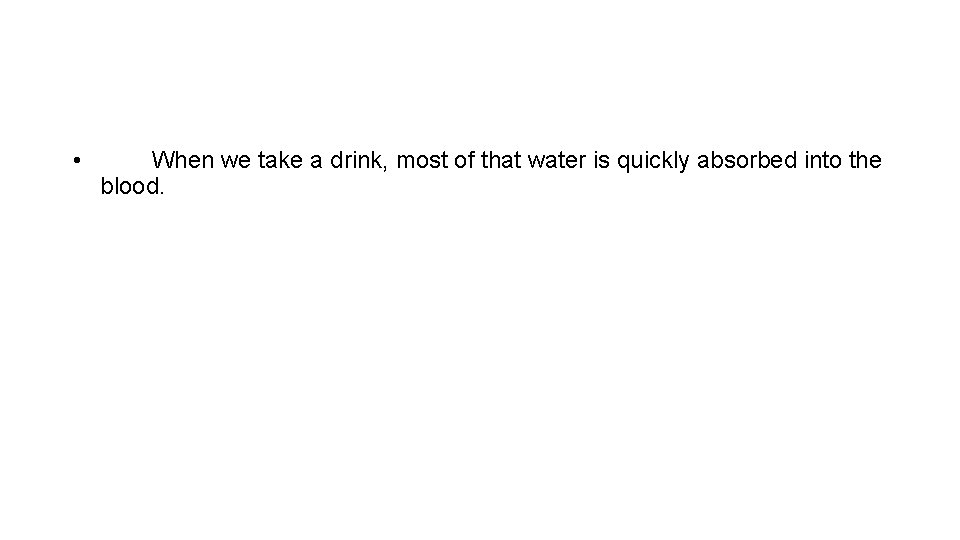
Task: Click the word "that"
Action: (x=501, y=160)
